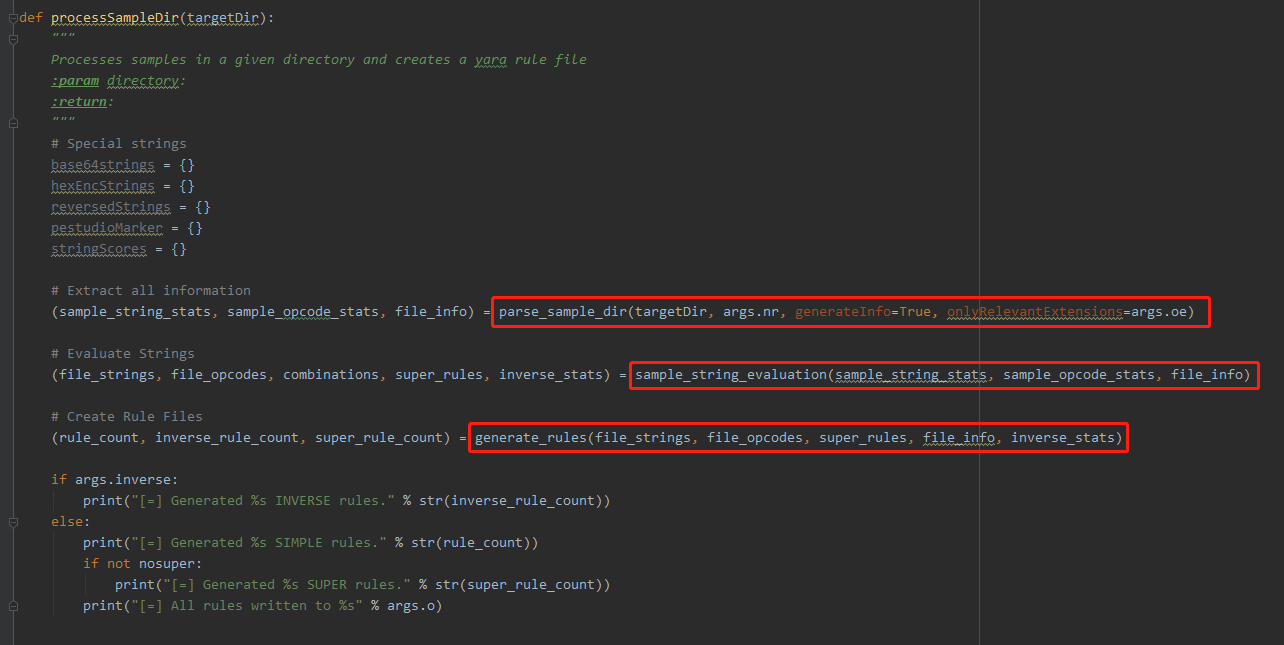This screenshot has height=645, width=1284.
Task: Click the ':return' docstring tag
Action: 79,102
